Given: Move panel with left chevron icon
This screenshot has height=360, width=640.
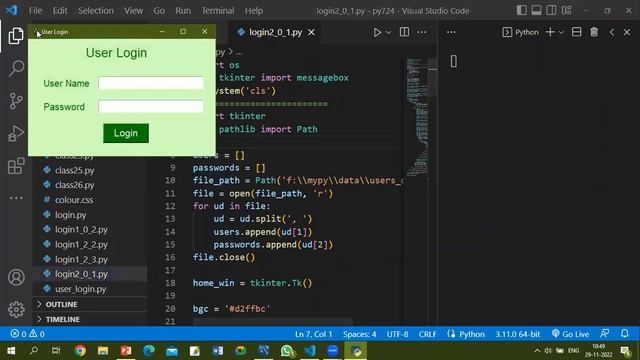Looking at the screenshot, I should point(611,32).
